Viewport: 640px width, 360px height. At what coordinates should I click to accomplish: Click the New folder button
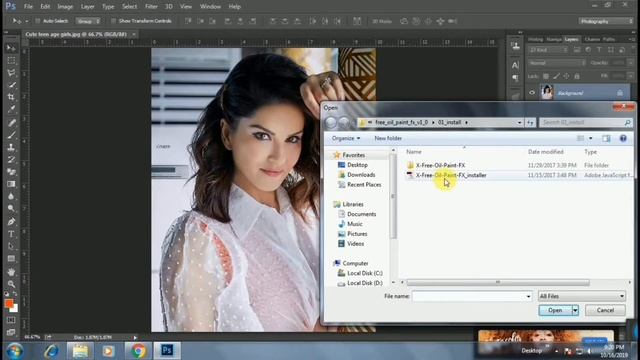(388, 138)
